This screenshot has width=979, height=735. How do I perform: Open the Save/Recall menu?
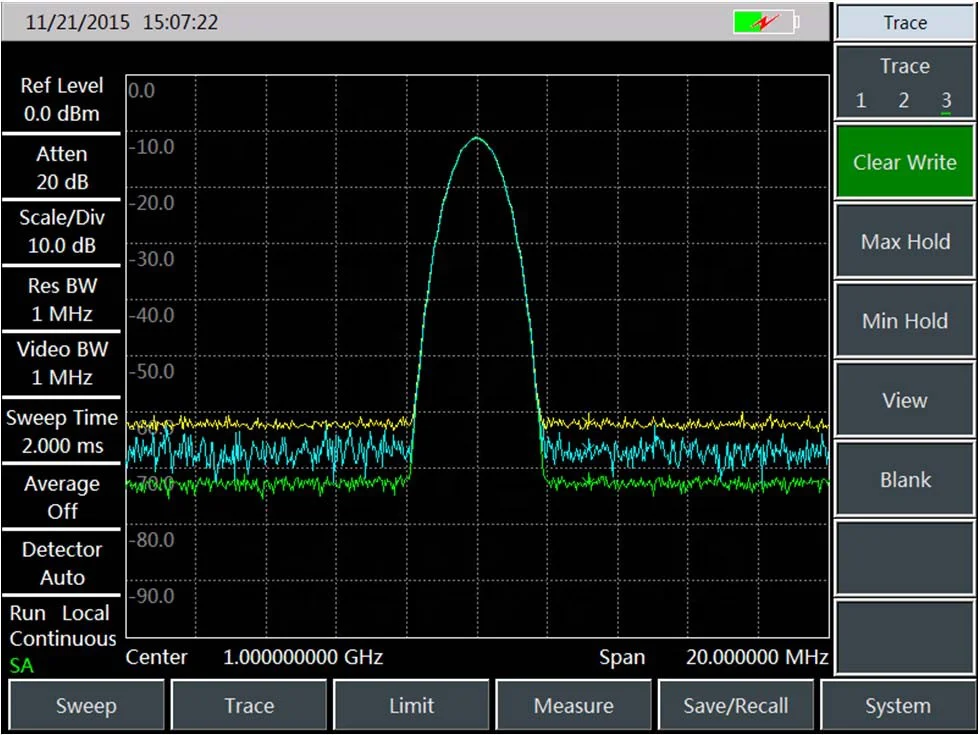coord(735,706)
